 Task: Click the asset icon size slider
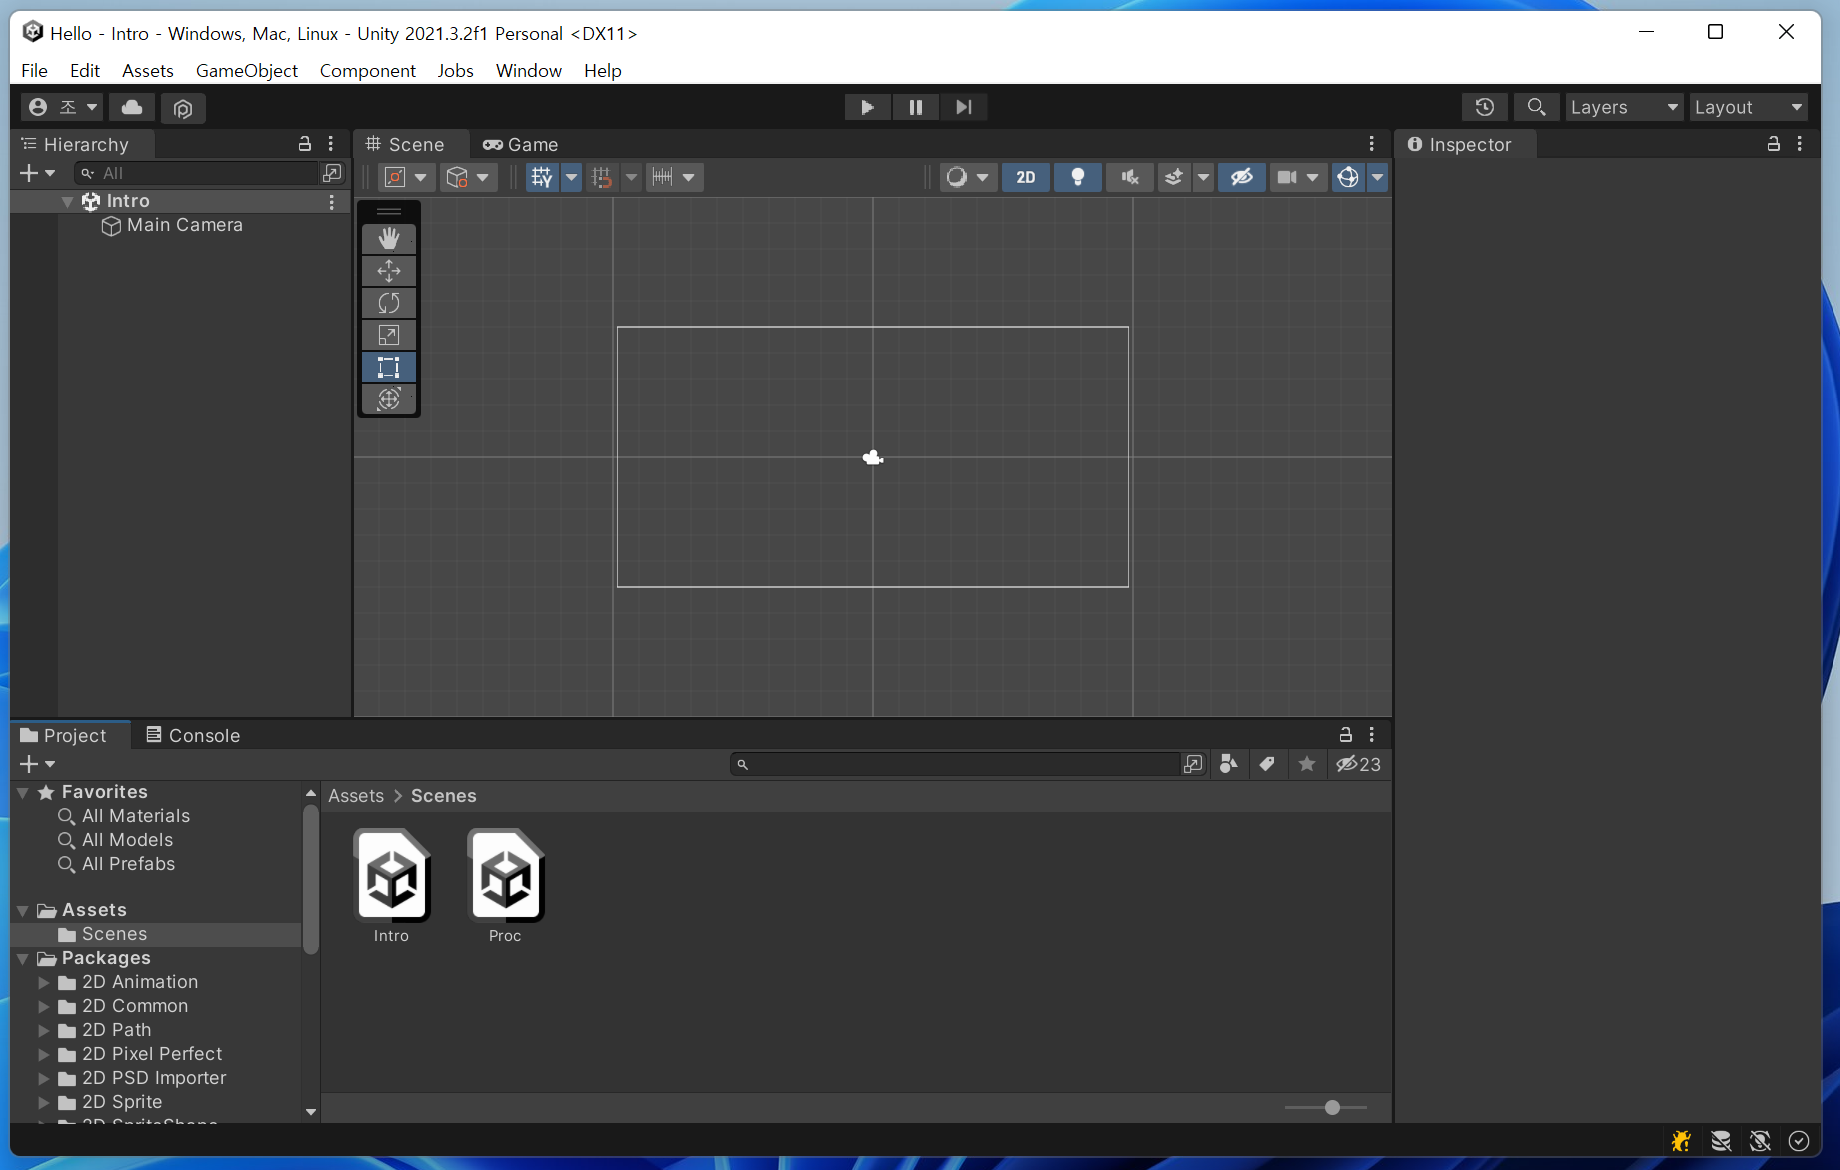pos(1327,1107)
